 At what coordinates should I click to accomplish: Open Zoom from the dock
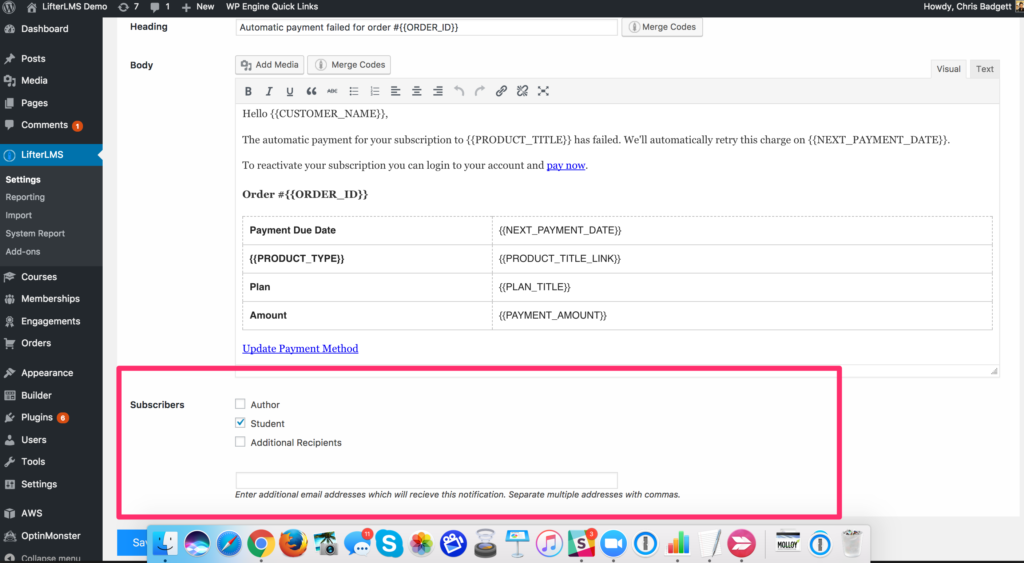tap(613, 543)
